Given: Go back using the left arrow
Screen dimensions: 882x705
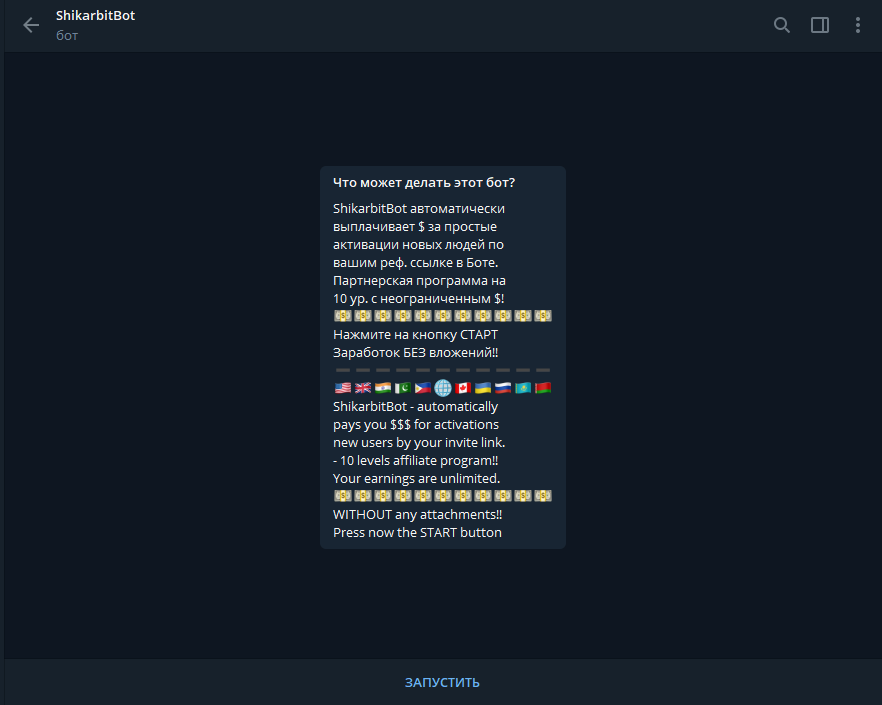Looking at the screenshot, I should (31, 25).
